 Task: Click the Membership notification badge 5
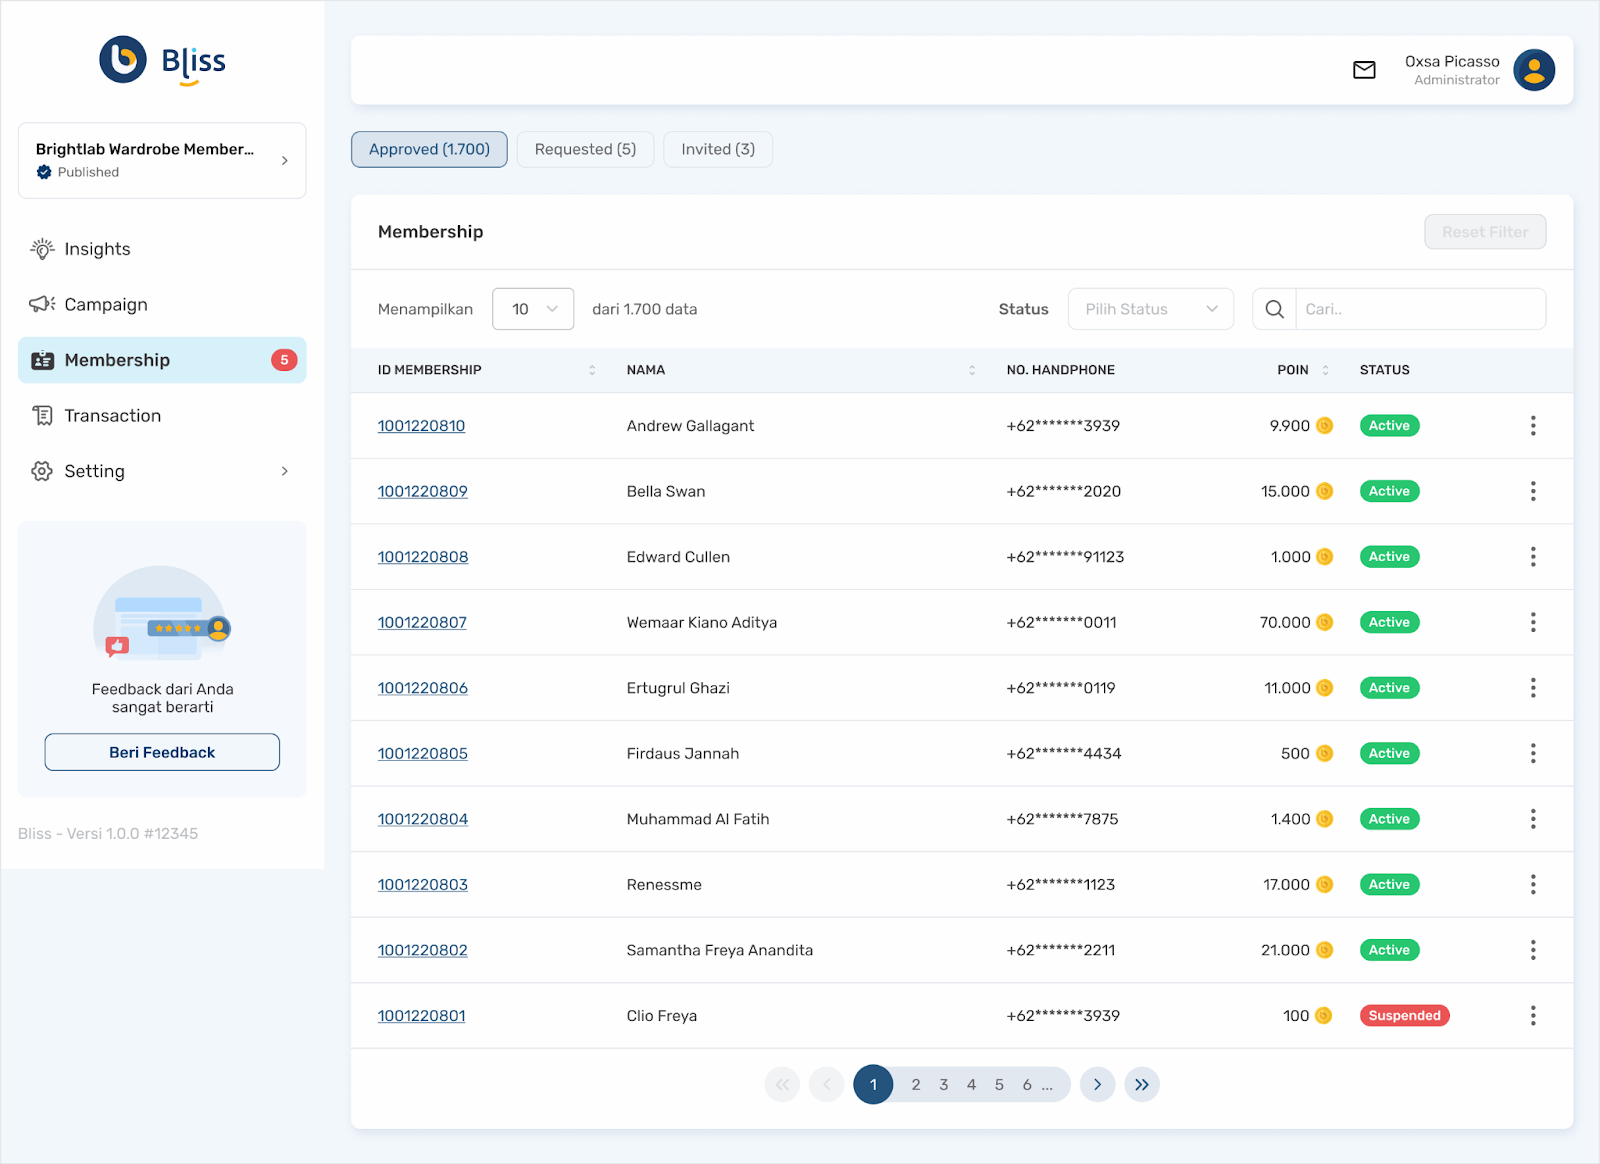pos(284,360)
